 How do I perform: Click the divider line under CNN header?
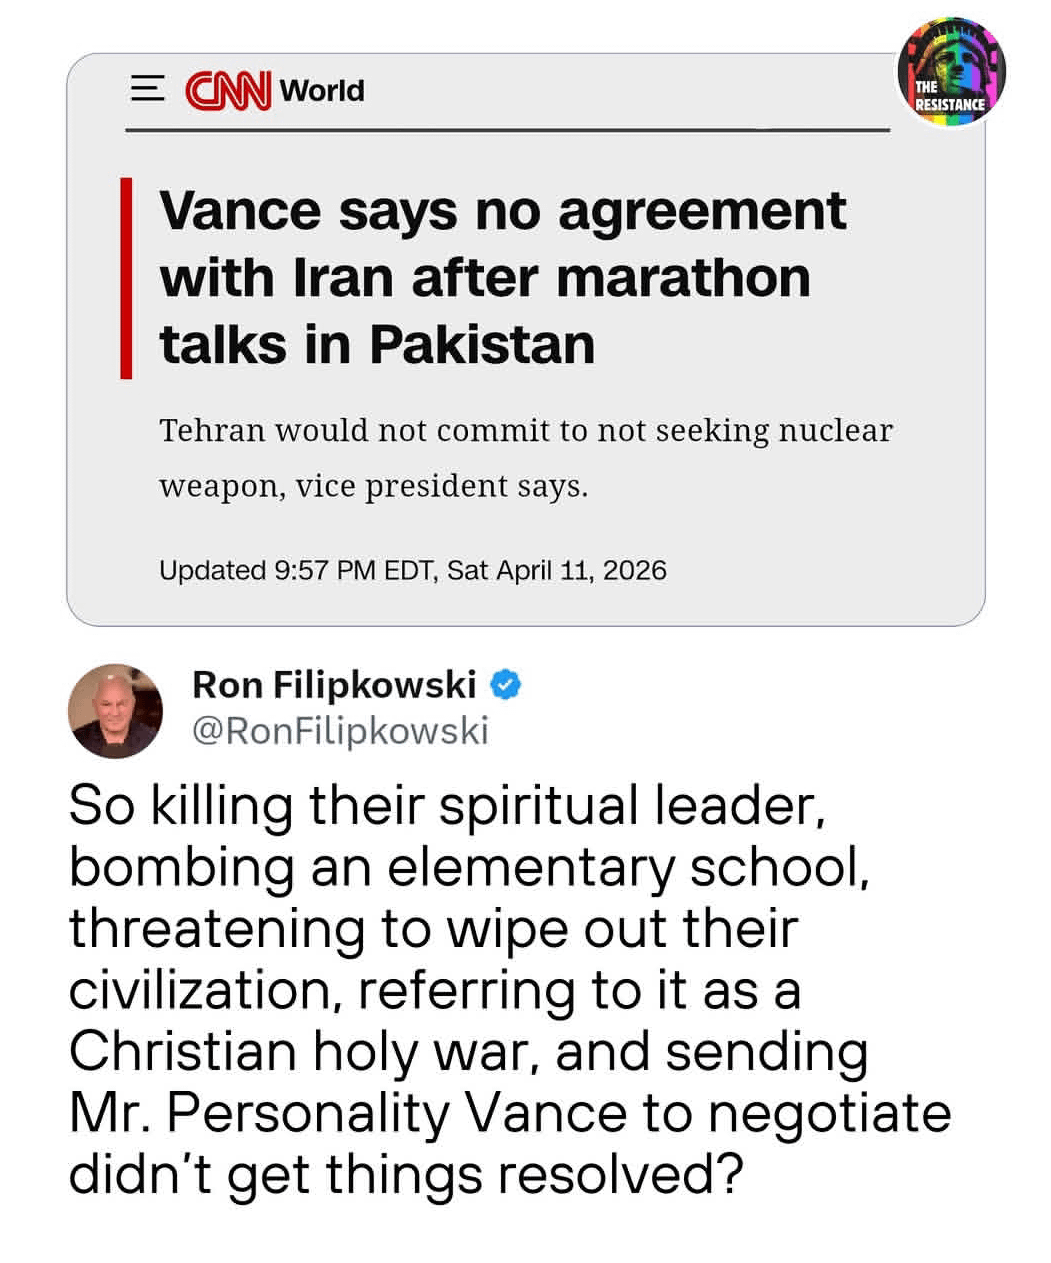(x=507, y=130)
